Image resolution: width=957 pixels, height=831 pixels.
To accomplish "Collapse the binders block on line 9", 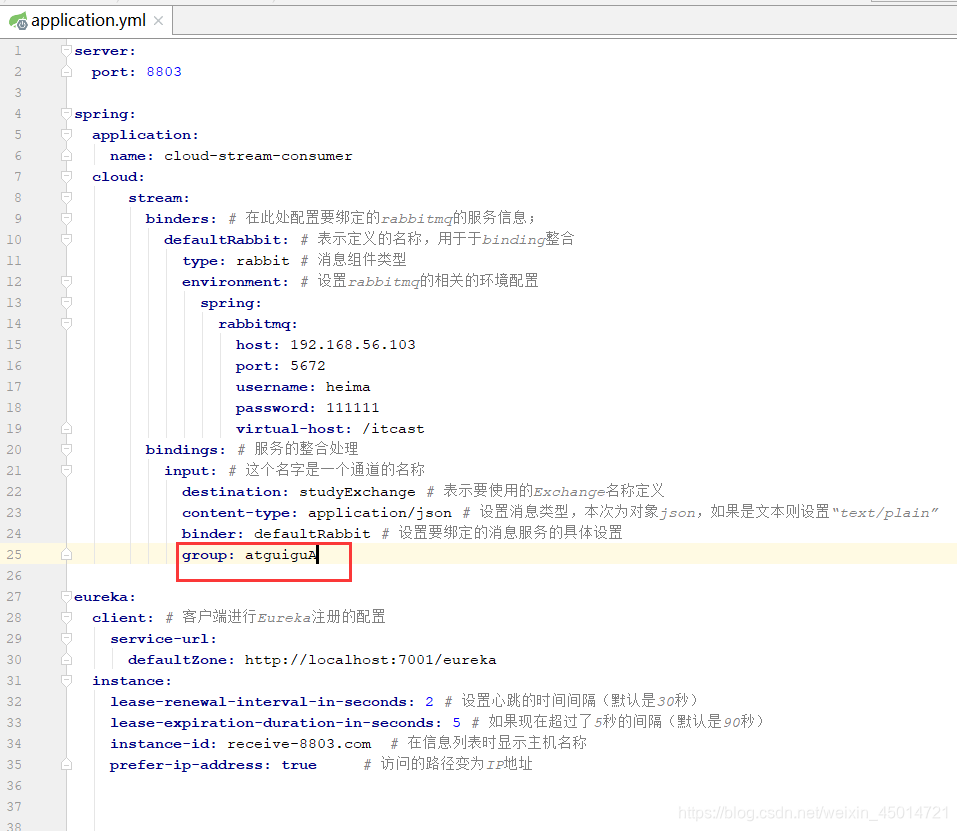I will pyautogui.click(x=67, y=218).
